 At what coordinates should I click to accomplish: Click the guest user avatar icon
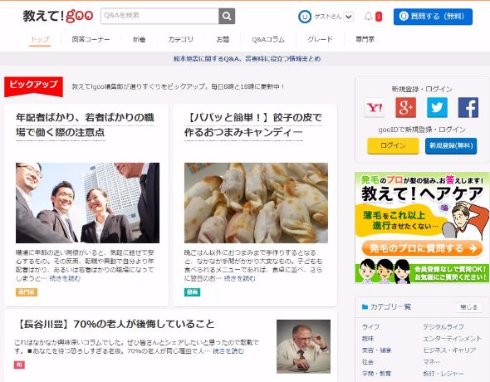pyautogui.click(x=304, y=16)
